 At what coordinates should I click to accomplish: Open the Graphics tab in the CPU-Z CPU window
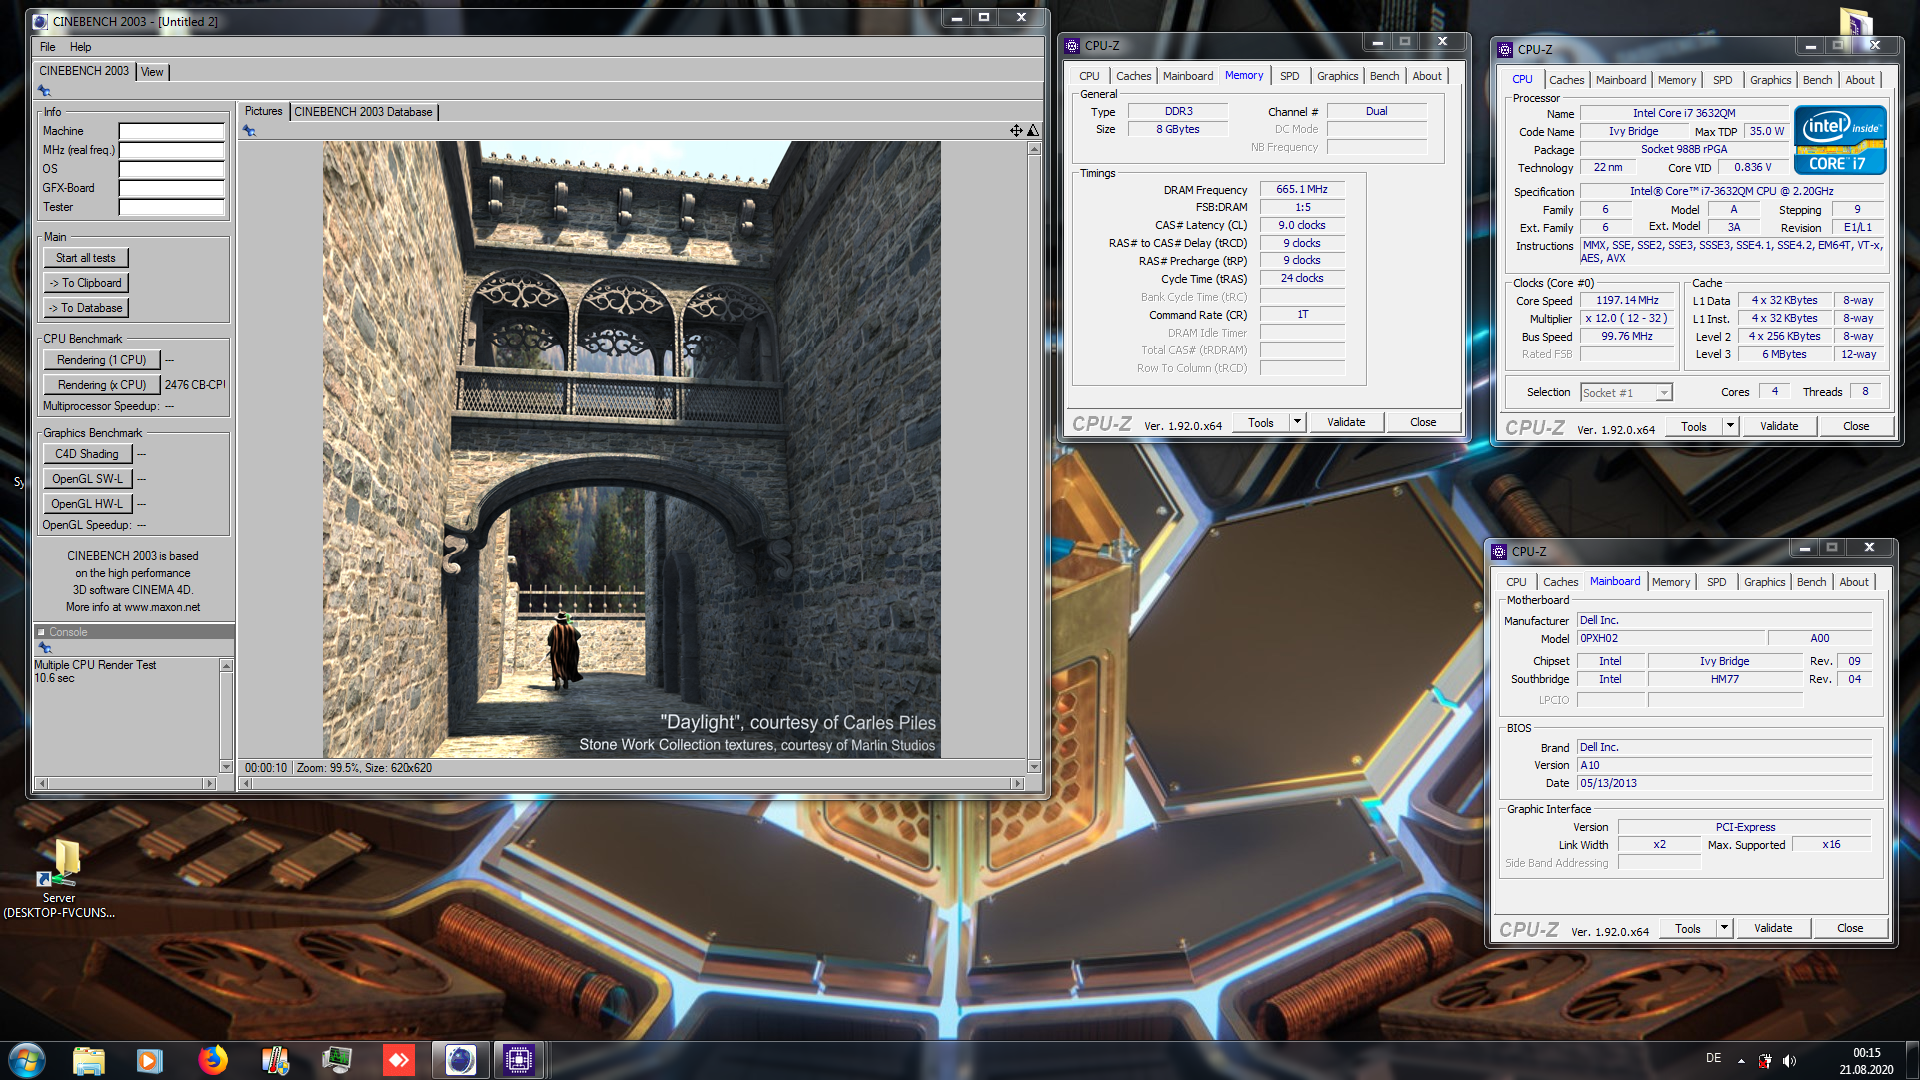[1770, 80]
